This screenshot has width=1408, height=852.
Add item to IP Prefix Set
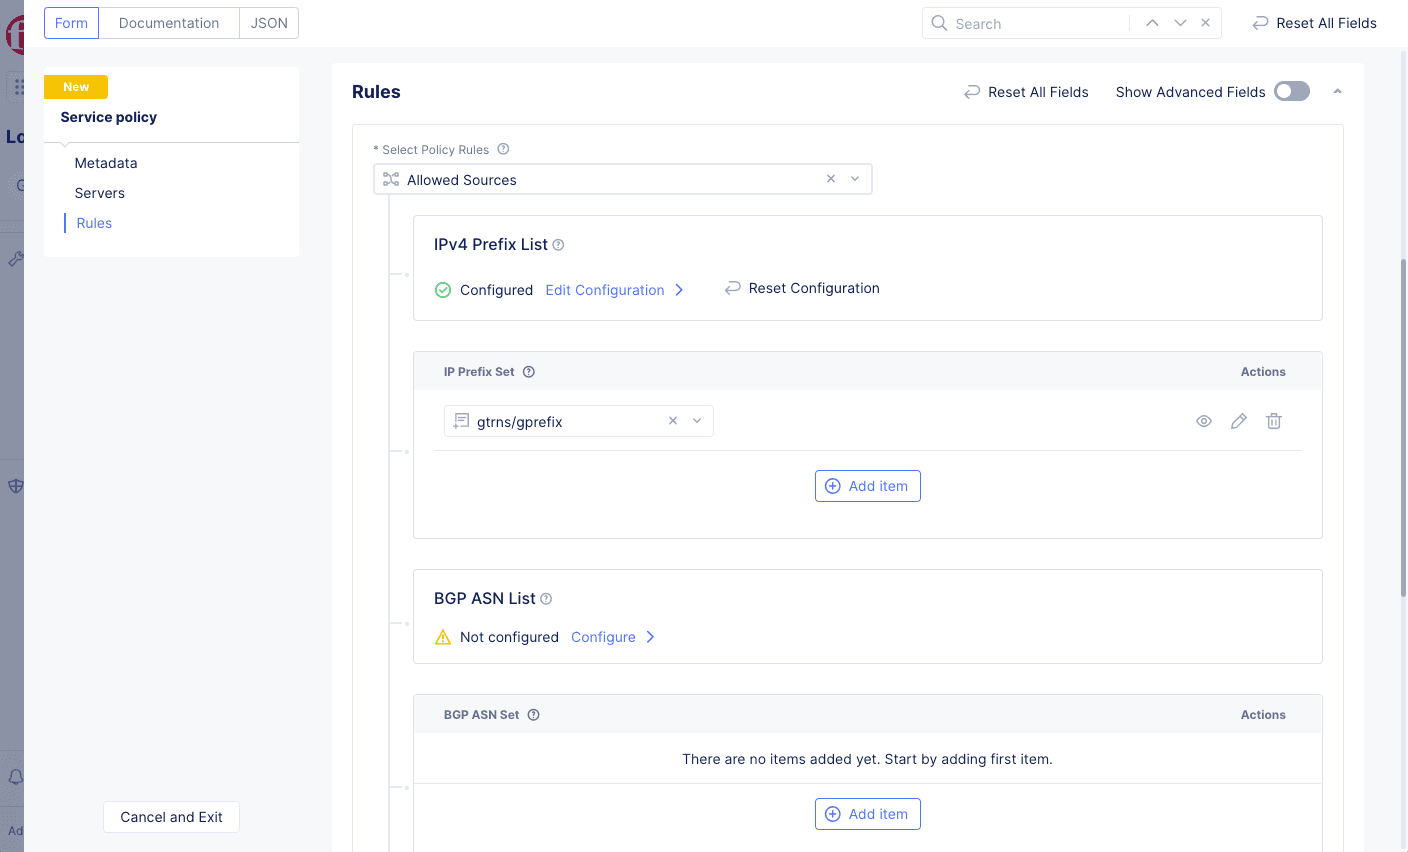867,486
